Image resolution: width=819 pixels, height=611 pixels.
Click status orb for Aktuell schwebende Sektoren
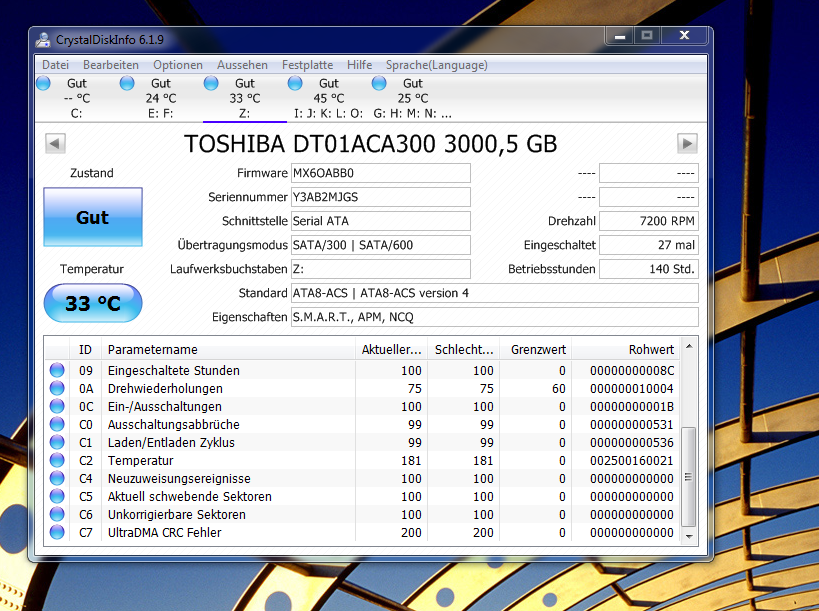[57, 496]
